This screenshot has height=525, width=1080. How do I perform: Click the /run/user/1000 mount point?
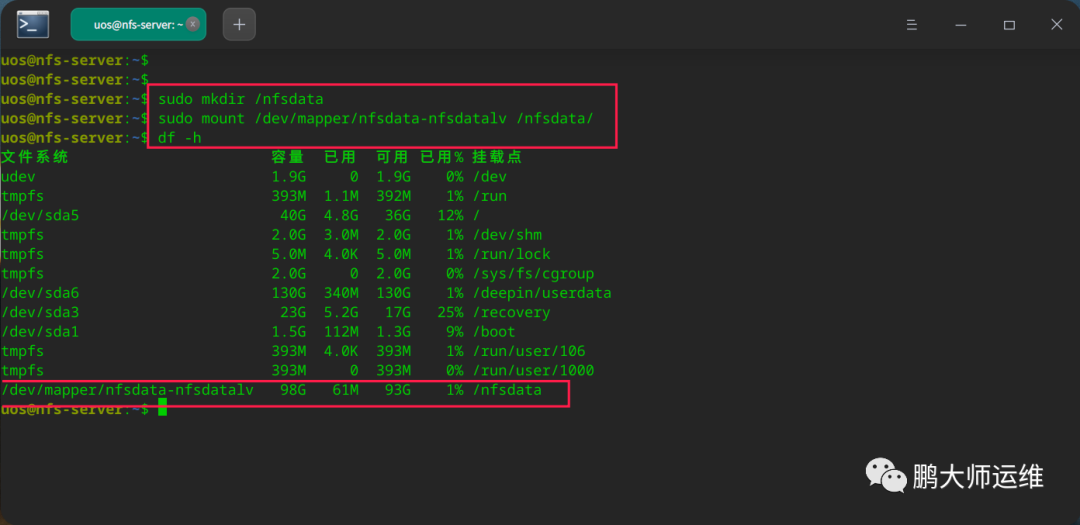[x=532, y=371]
